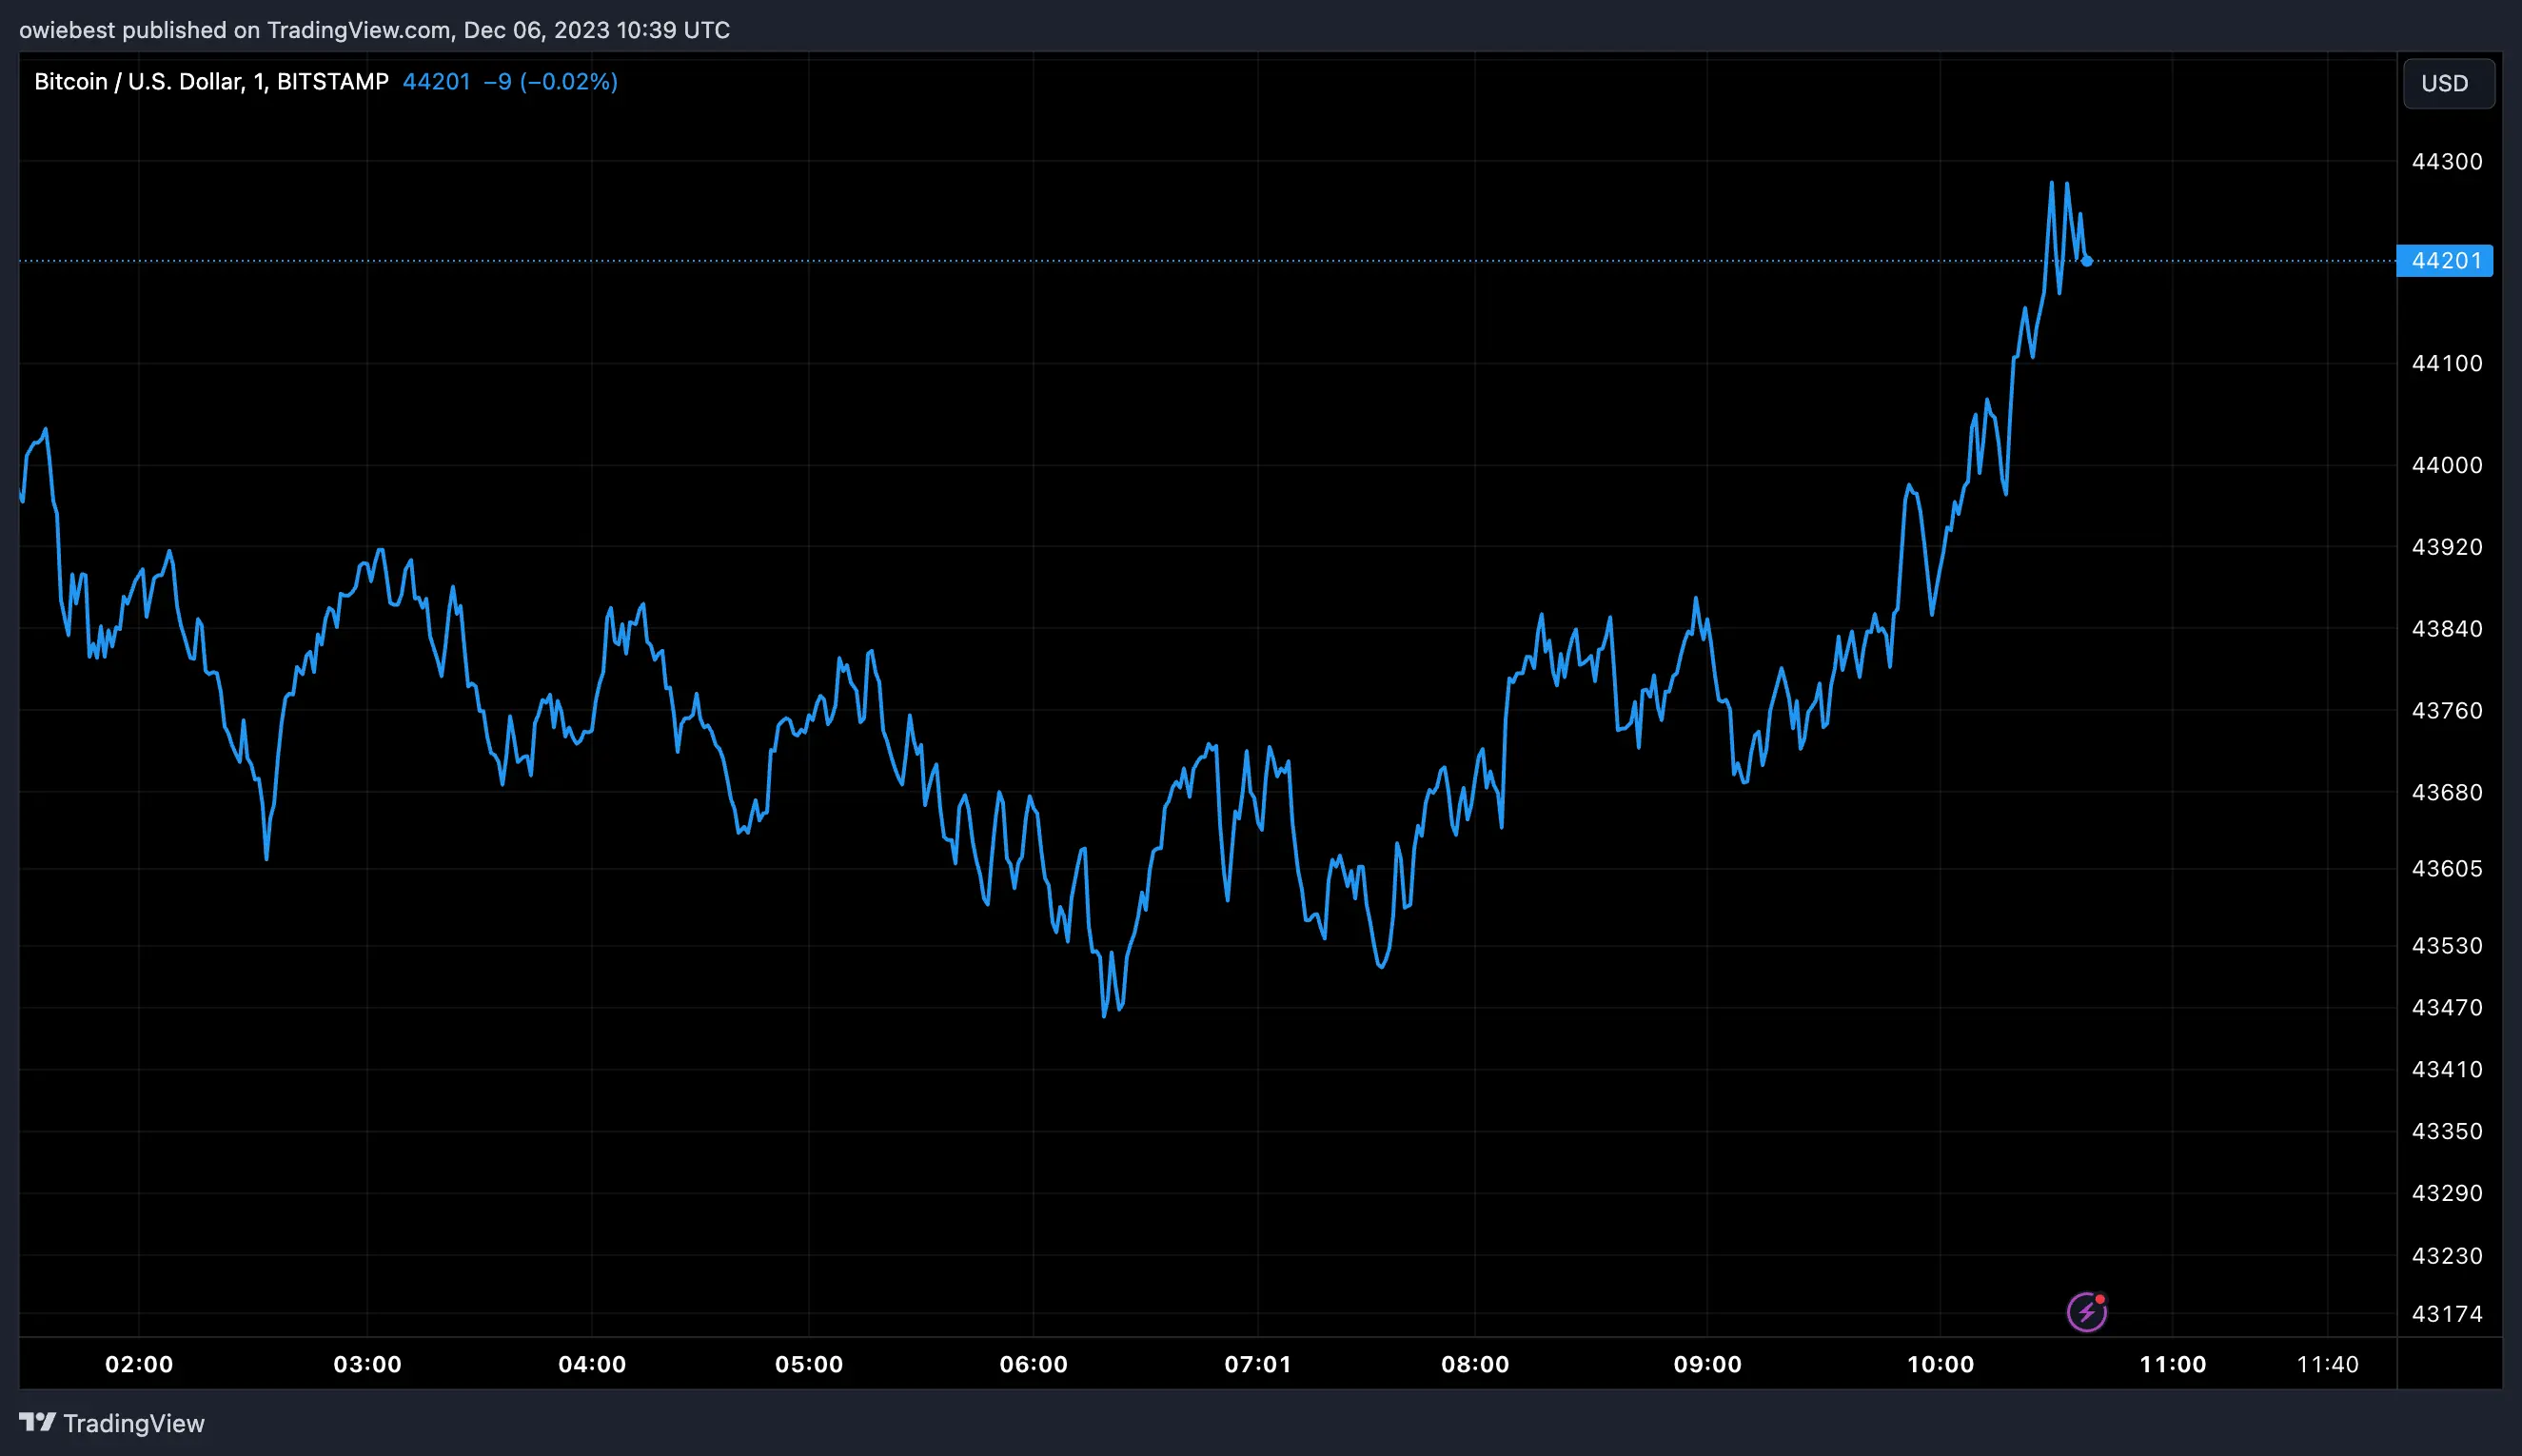The image size is (2522, 1456).
Task: Open the price scale settings via 44300 label
Action: (x=2448, y=161)
